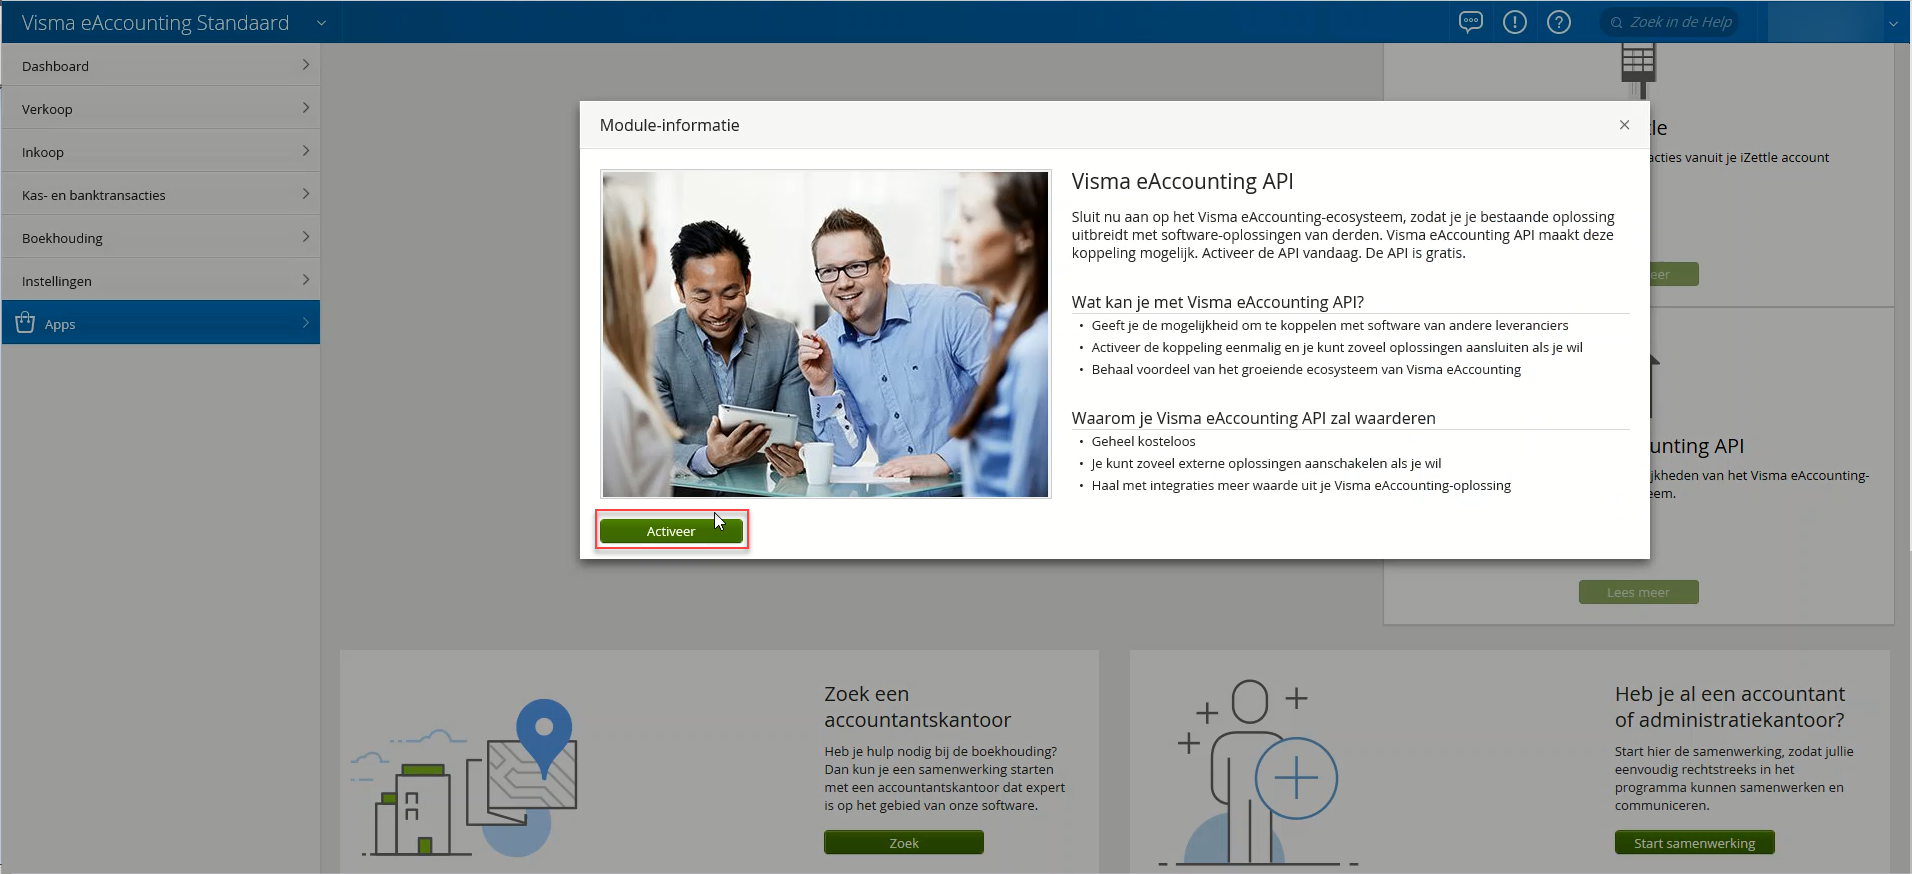Click the module photo of colleagues

point(825,334)
